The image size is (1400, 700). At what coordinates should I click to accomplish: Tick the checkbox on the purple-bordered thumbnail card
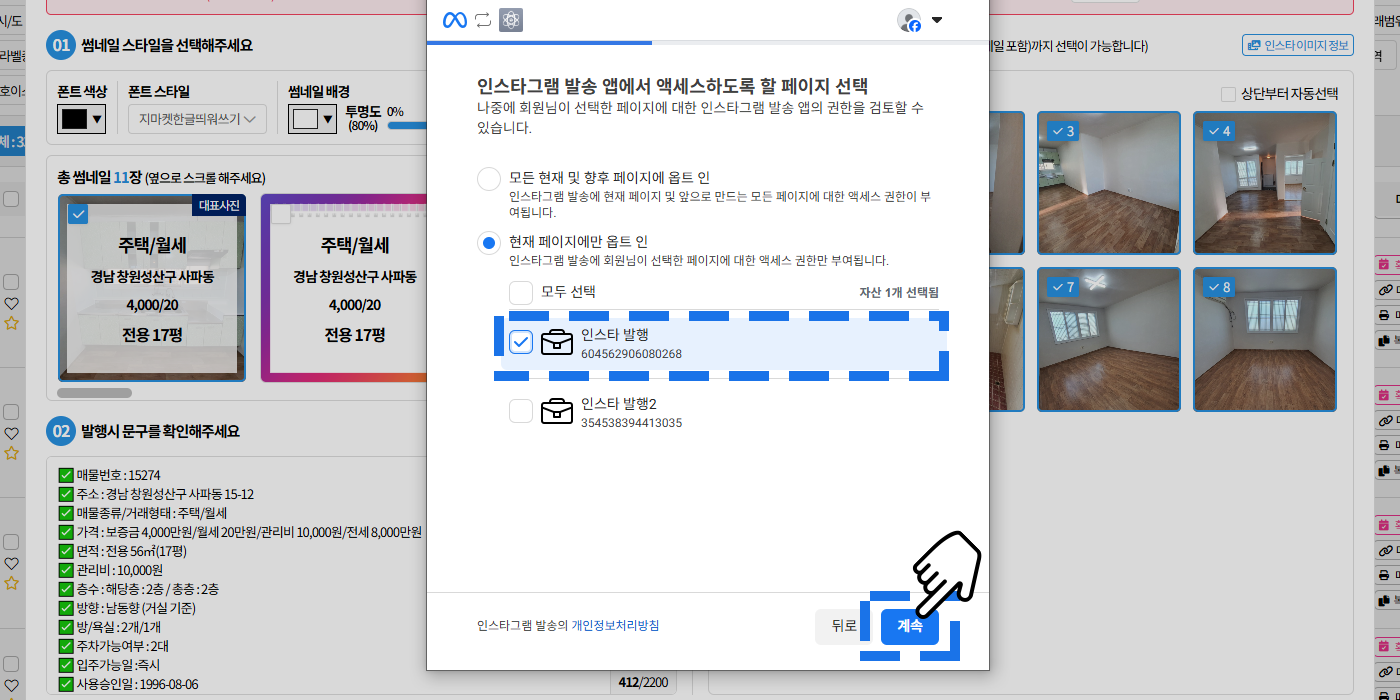tap(281, 214)
